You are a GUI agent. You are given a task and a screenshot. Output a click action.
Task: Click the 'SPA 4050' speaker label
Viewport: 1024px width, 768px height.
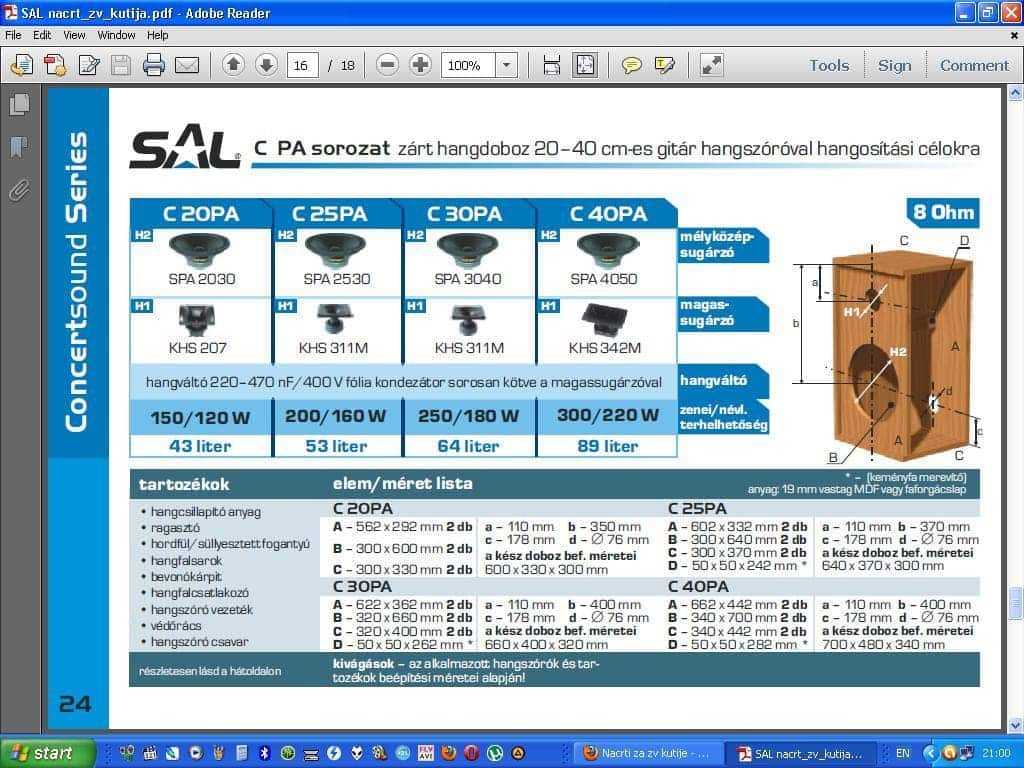[x=603, y=279]
